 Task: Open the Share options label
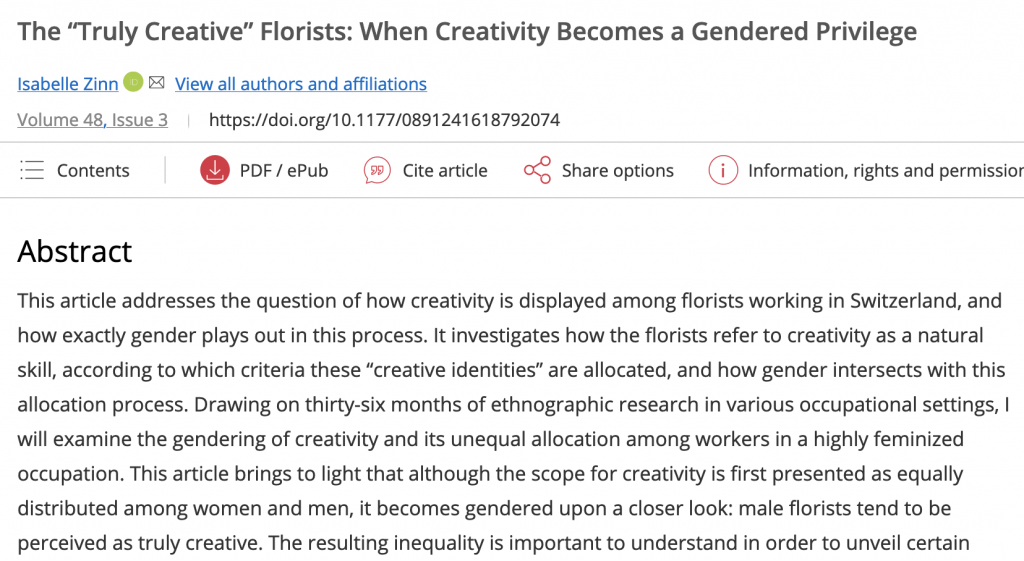(x=617, y=171)
